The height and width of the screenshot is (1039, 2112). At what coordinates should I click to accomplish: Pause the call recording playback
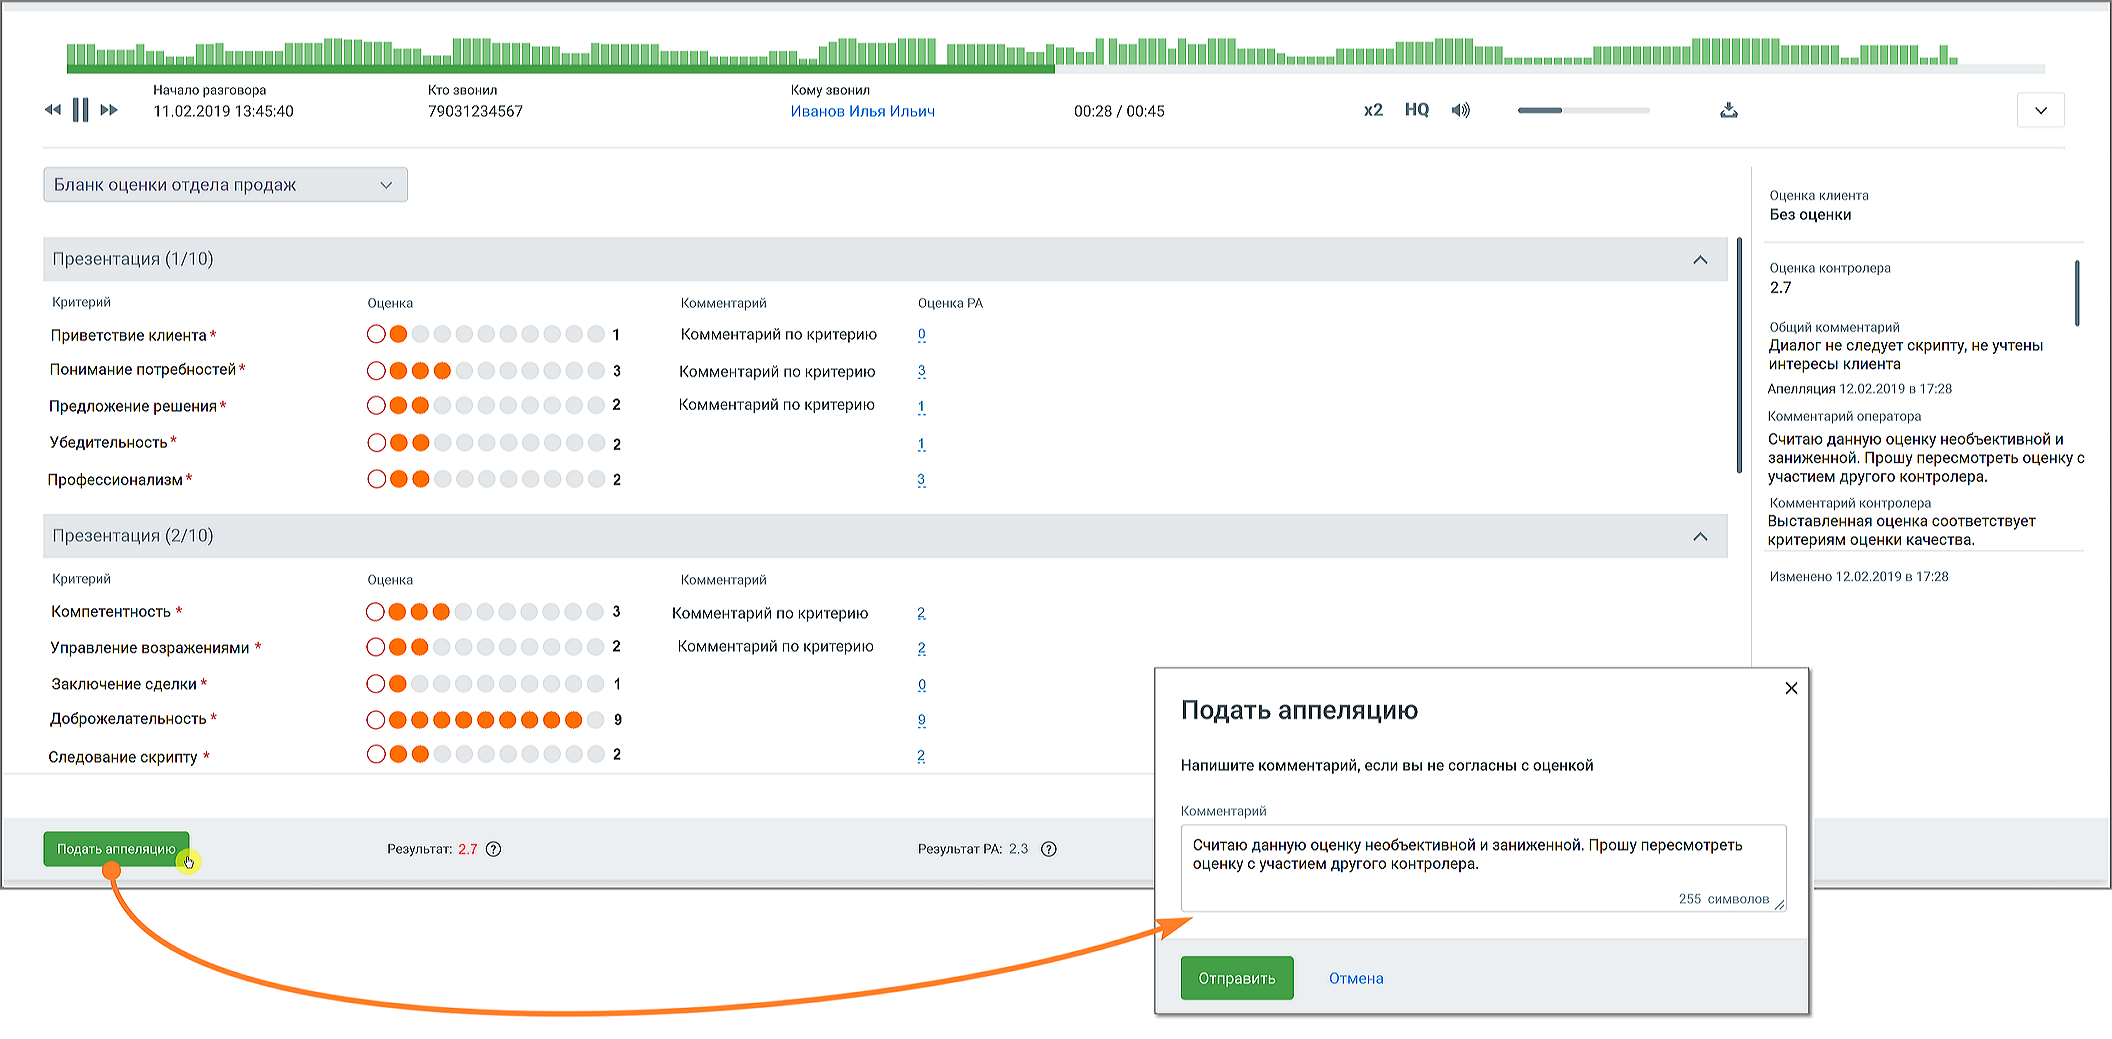coord(81,110)
